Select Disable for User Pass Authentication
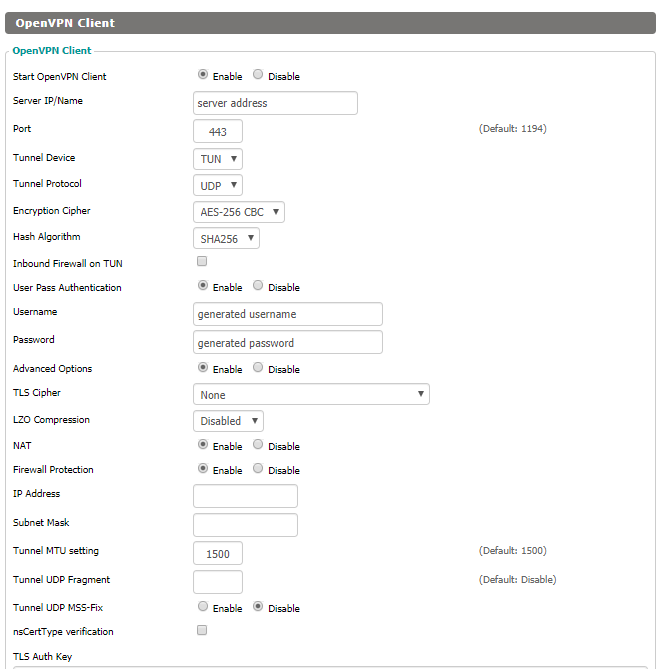This screenshot has height=669, width=656. pyautogui.click(x=258, y=285)
